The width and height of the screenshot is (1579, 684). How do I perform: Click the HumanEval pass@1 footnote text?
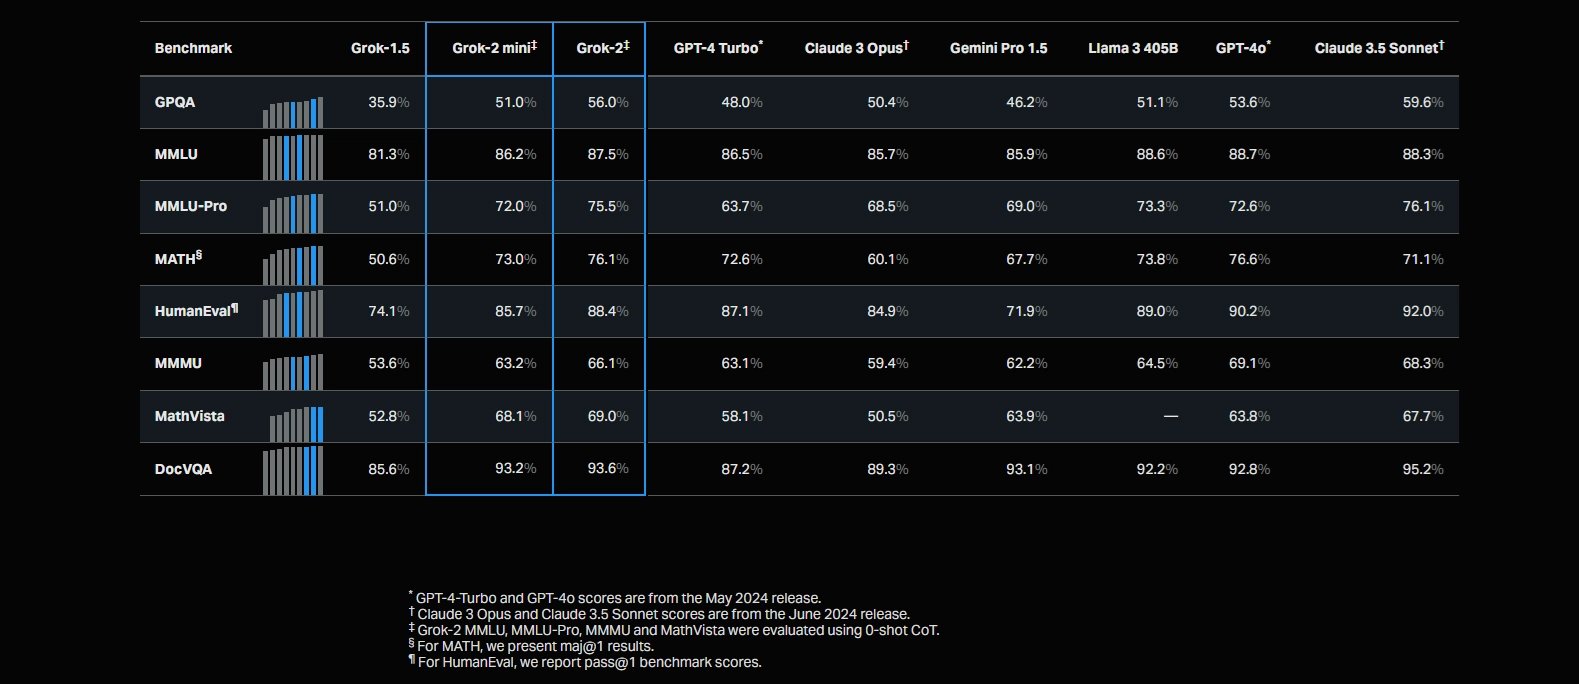pyautogui.click(x=589, y=662)
